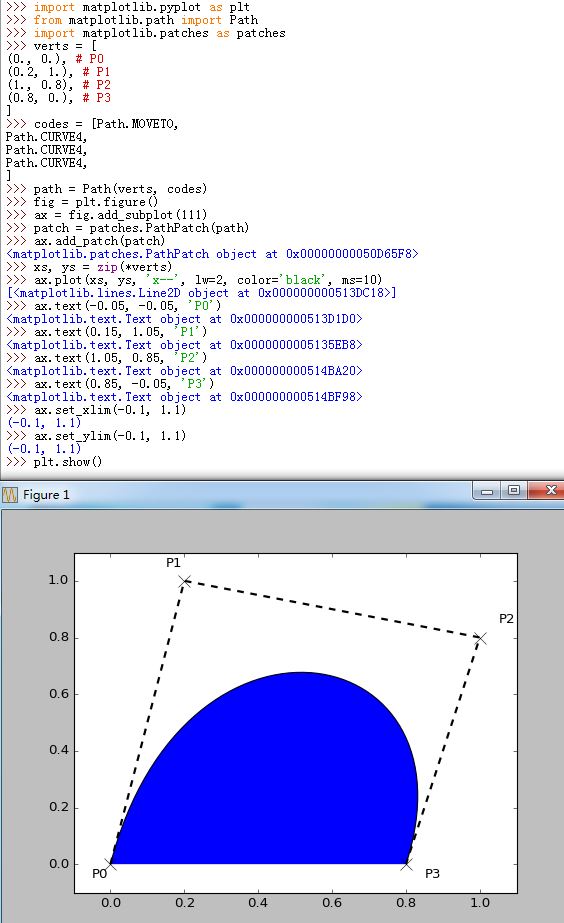The image size is (564, 923).
Task: Click the Figure 1 window icon
Action: [10, 494]
